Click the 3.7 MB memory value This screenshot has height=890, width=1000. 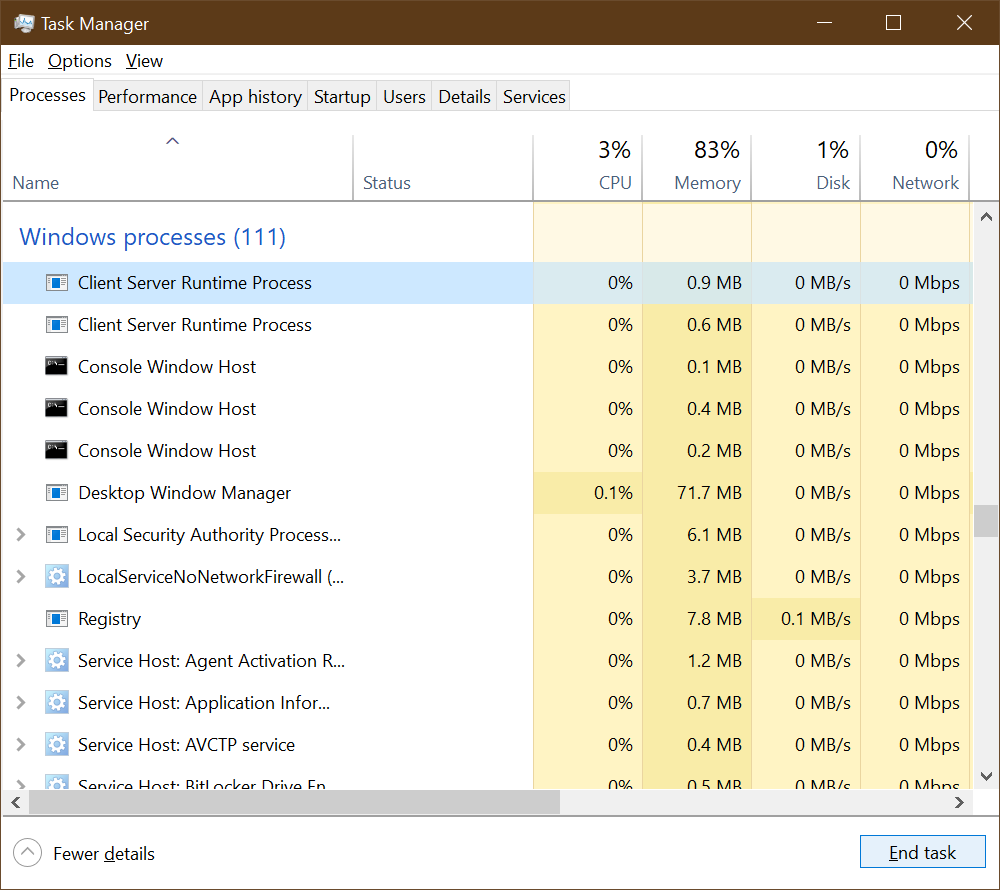714,577
